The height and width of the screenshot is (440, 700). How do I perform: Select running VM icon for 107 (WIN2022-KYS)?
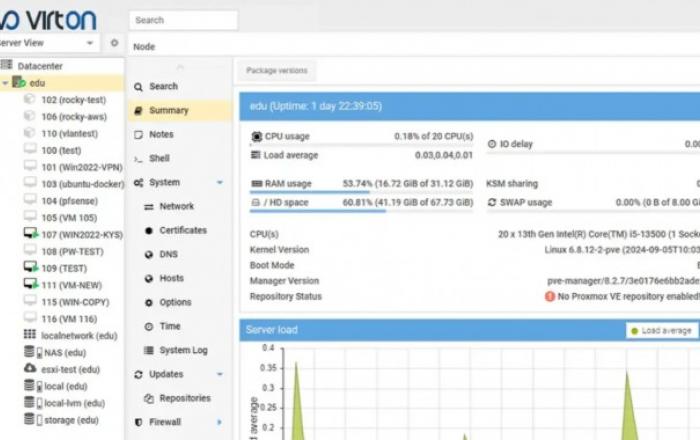click(x=31, y=233)
